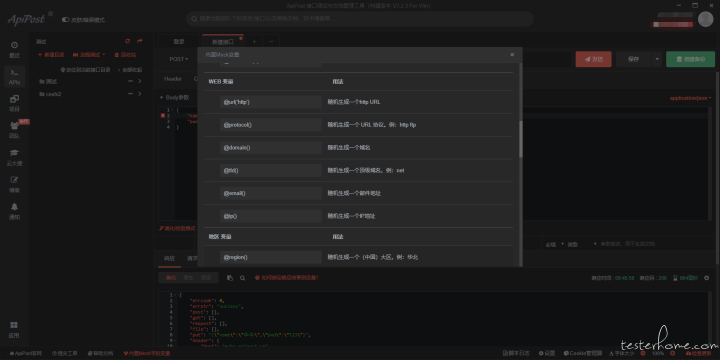
Task: Open the more menu on the first folder row
Action: click(130, 81)
